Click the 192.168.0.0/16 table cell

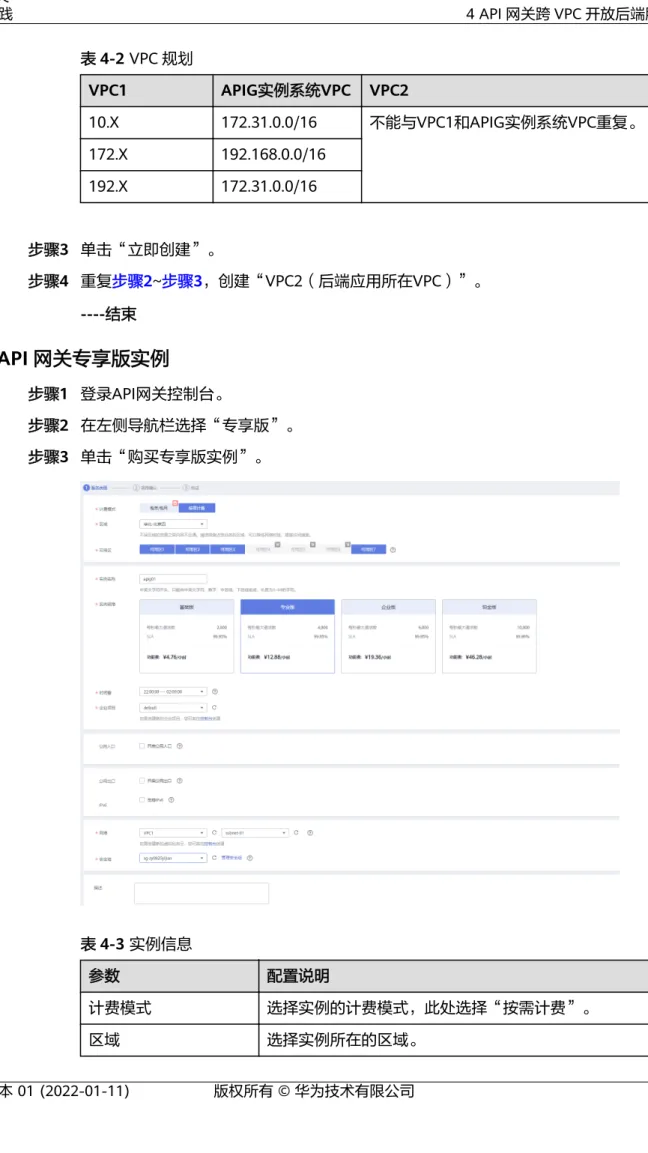[x=287, y=154]
